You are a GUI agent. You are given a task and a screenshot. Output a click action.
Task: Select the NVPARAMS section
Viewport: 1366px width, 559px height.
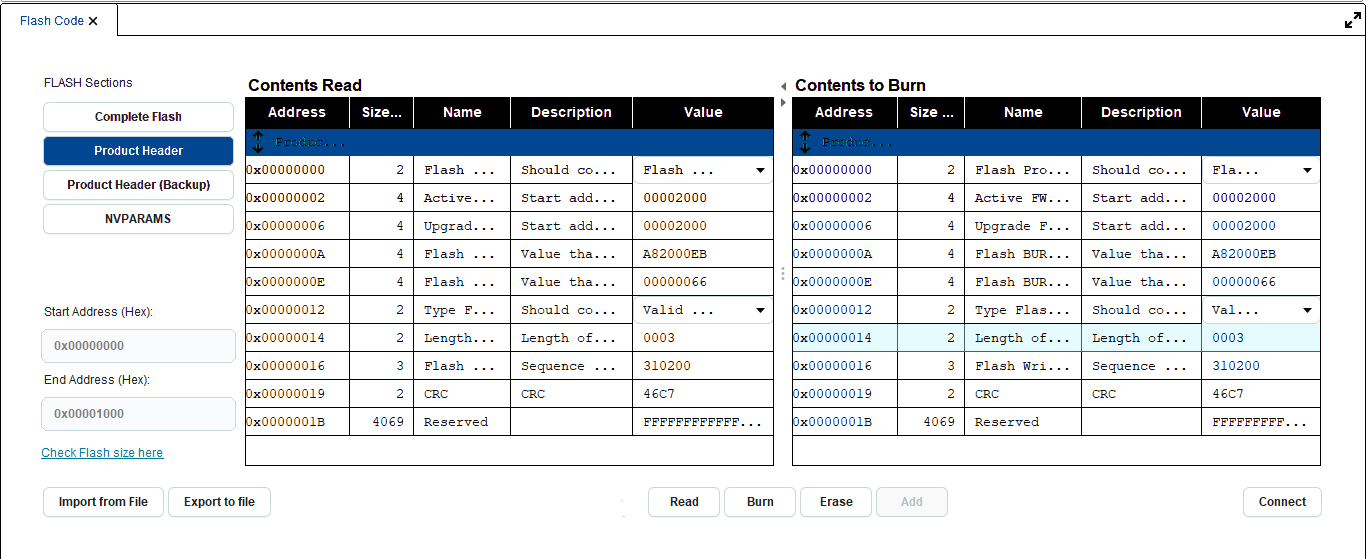pos(138,219)
